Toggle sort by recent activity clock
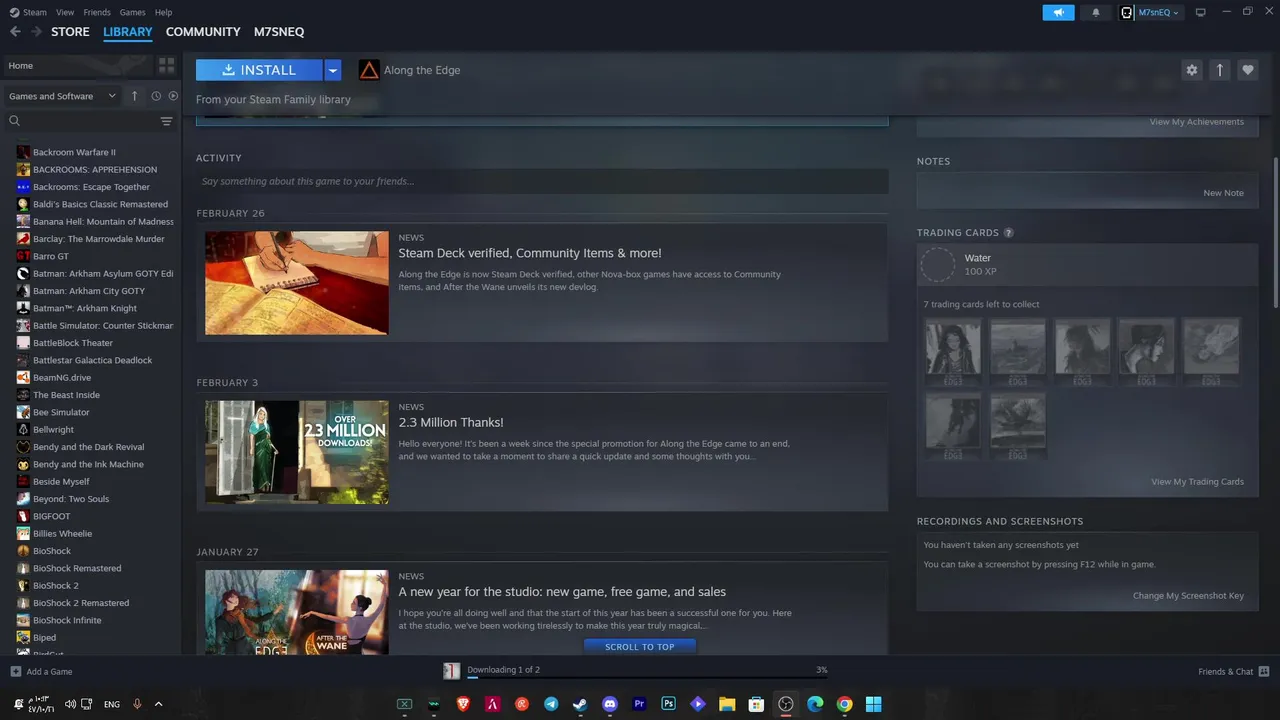This screenshot has height=720, width=1280. click(156, 96)
